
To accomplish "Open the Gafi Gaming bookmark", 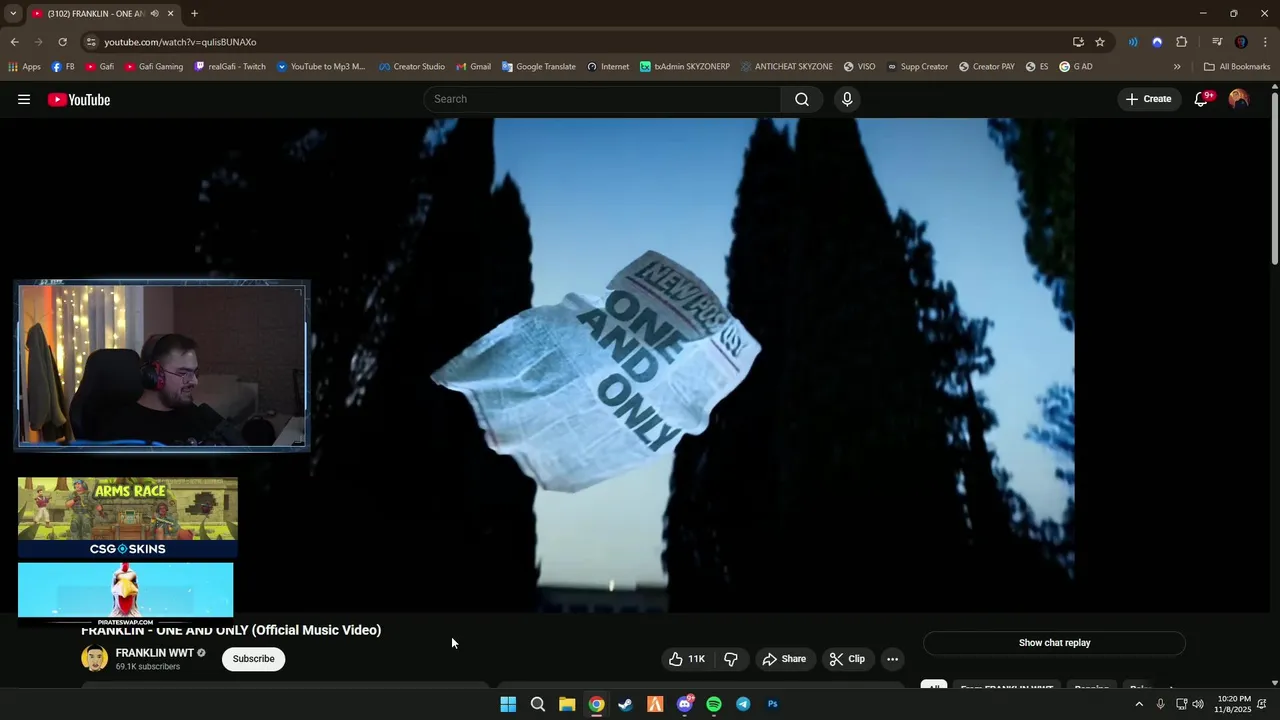I will (x=154, y=67).
